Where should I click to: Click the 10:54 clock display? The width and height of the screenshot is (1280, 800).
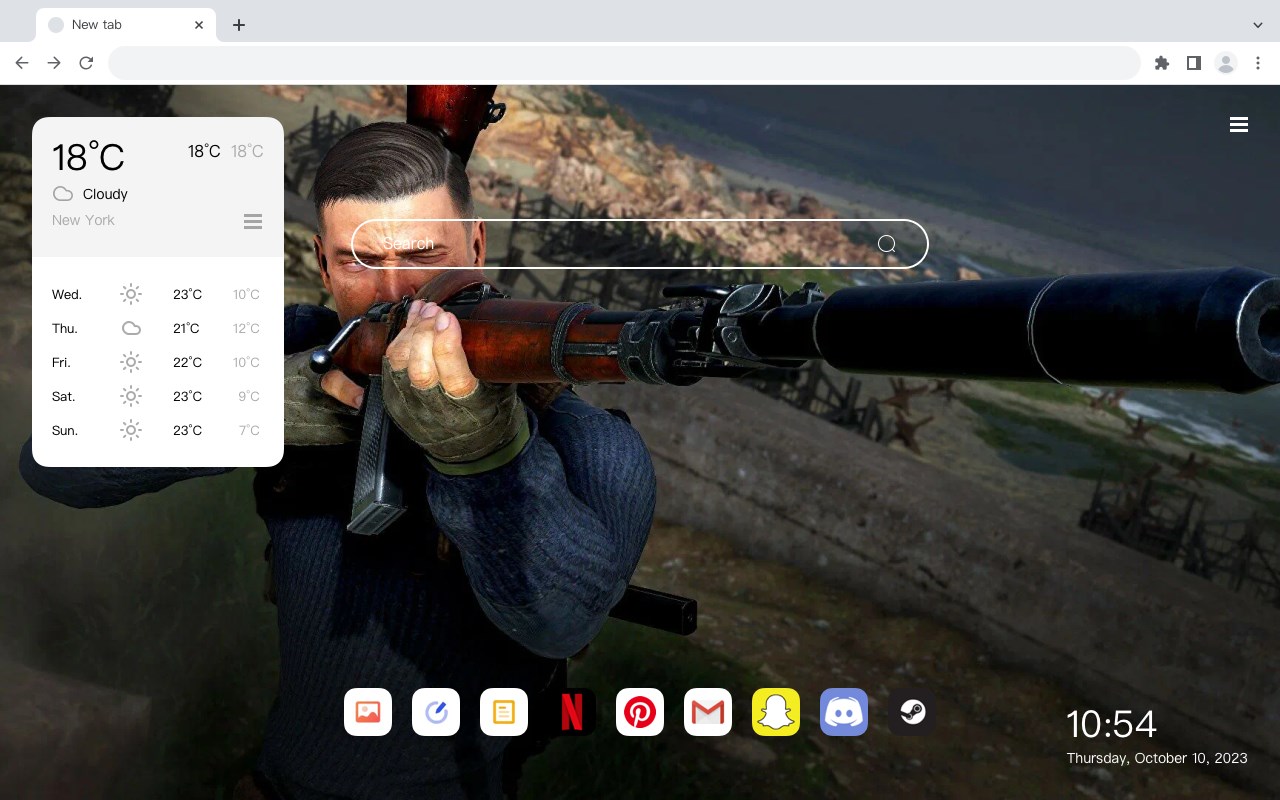point(1111,724)
